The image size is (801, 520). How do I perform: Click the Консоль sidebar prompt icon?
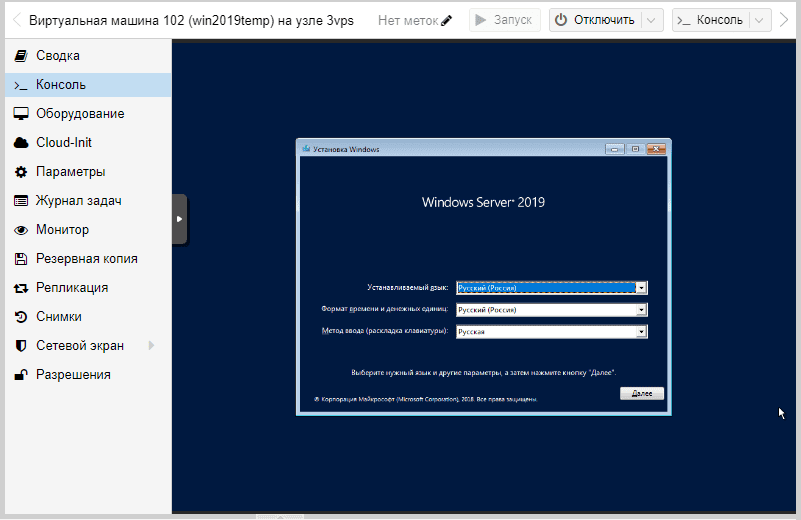[x=21, y=85]
